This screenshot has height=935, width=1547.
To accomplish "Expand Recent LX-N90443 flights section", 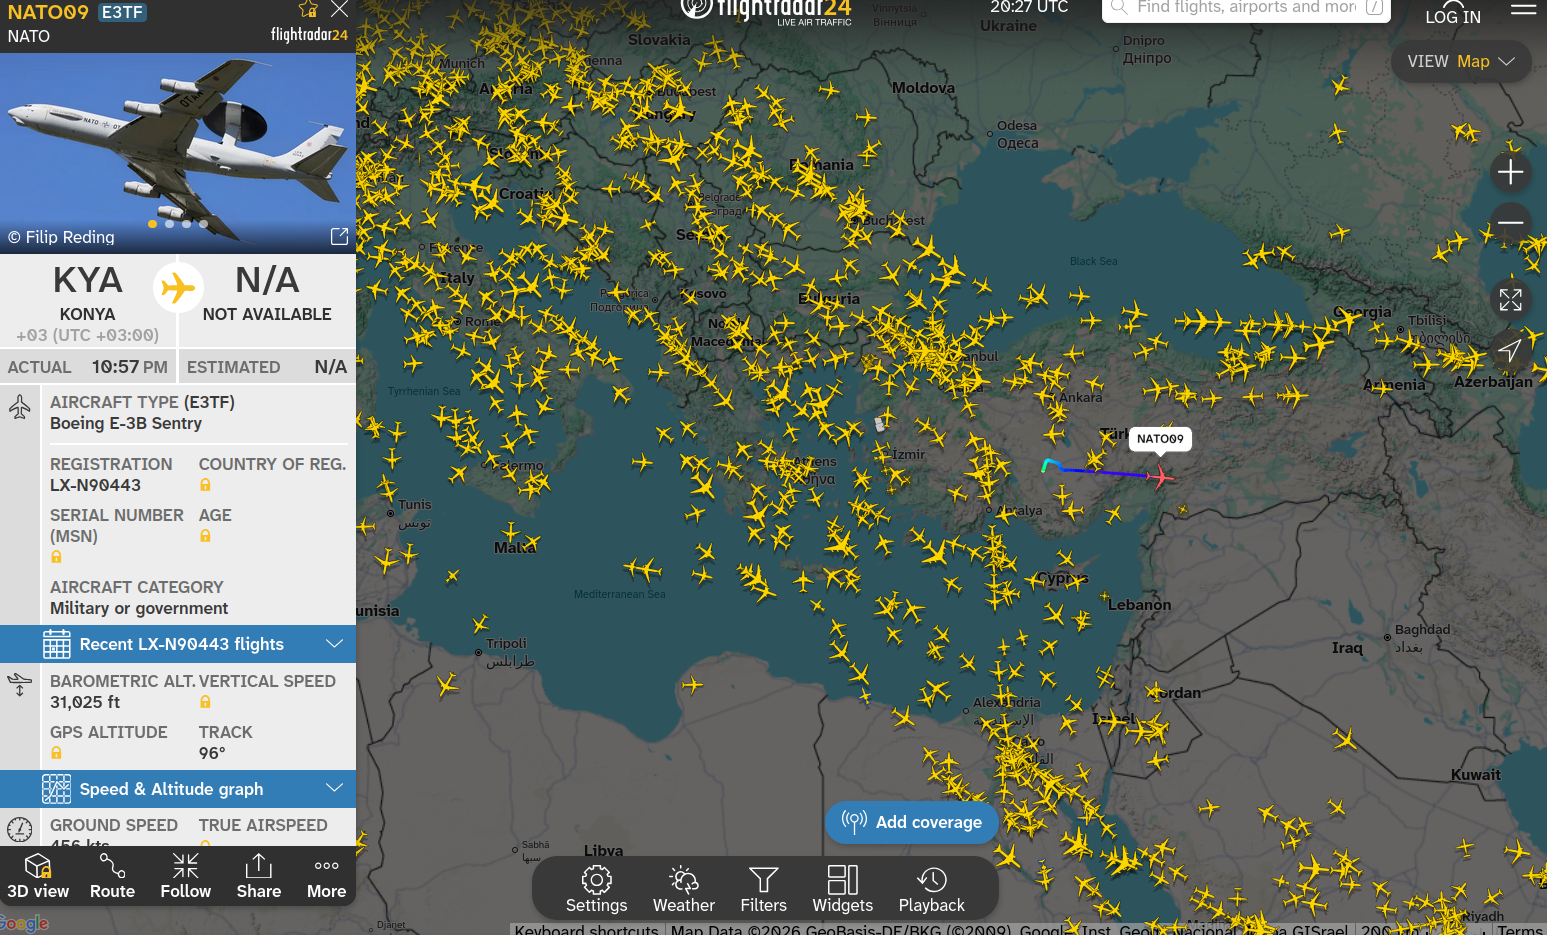I will point(178,644).
